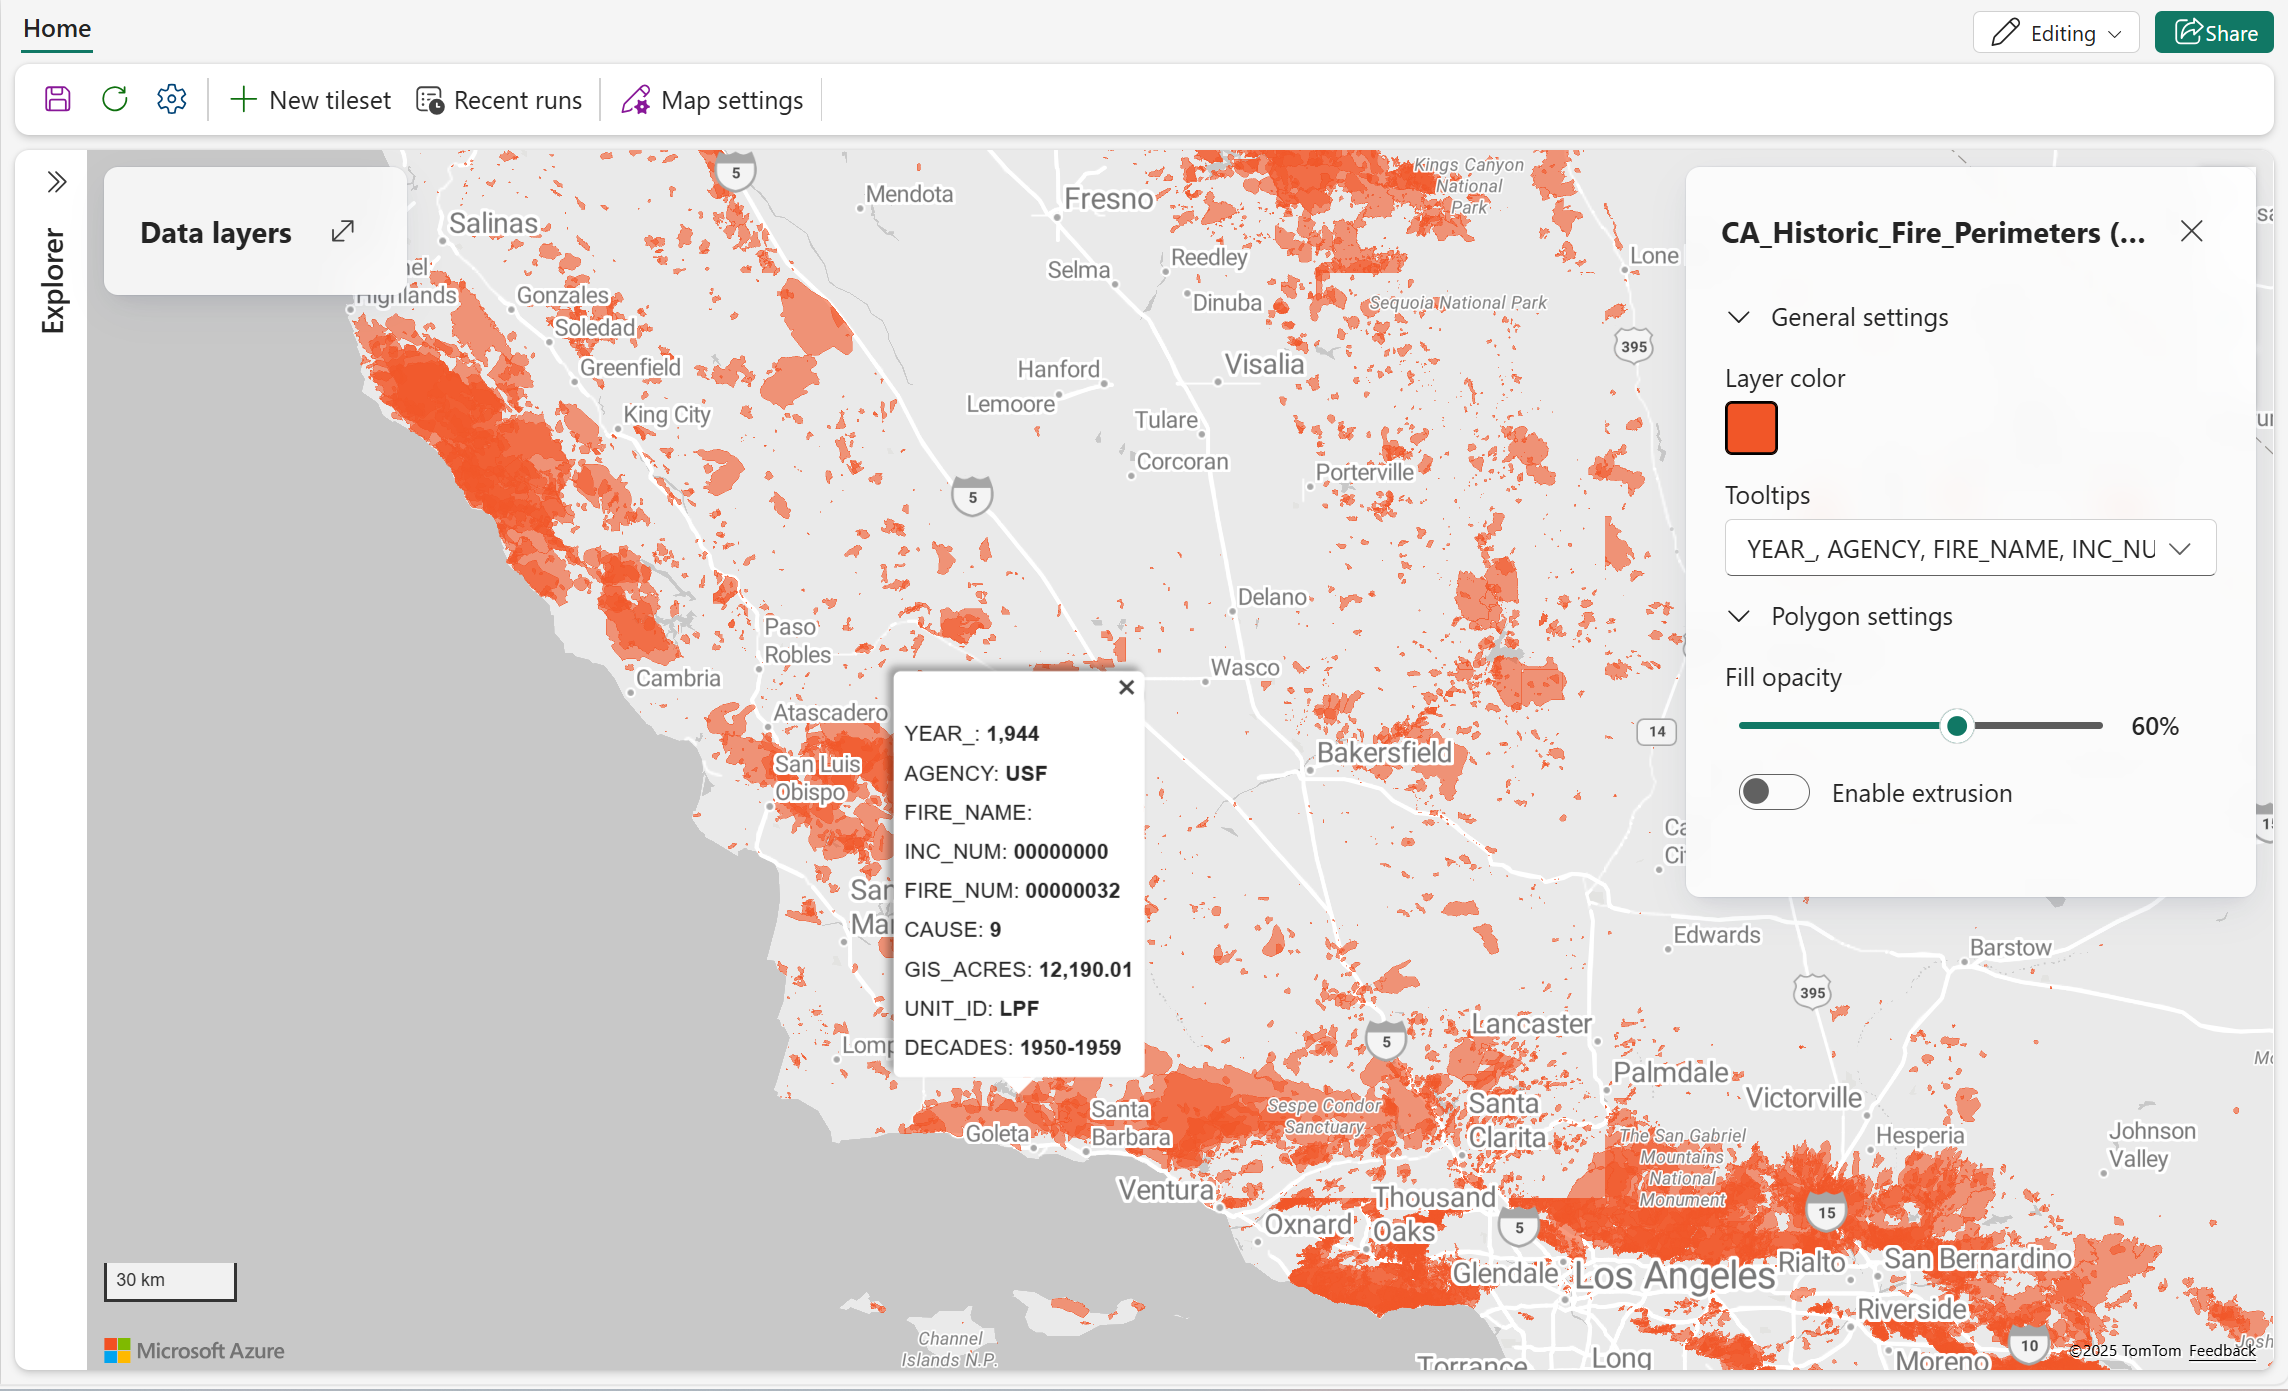The width and height of the screenshot is (2288, 1391).
Task: Click the Refresh icon
Action: click(115, 99)
